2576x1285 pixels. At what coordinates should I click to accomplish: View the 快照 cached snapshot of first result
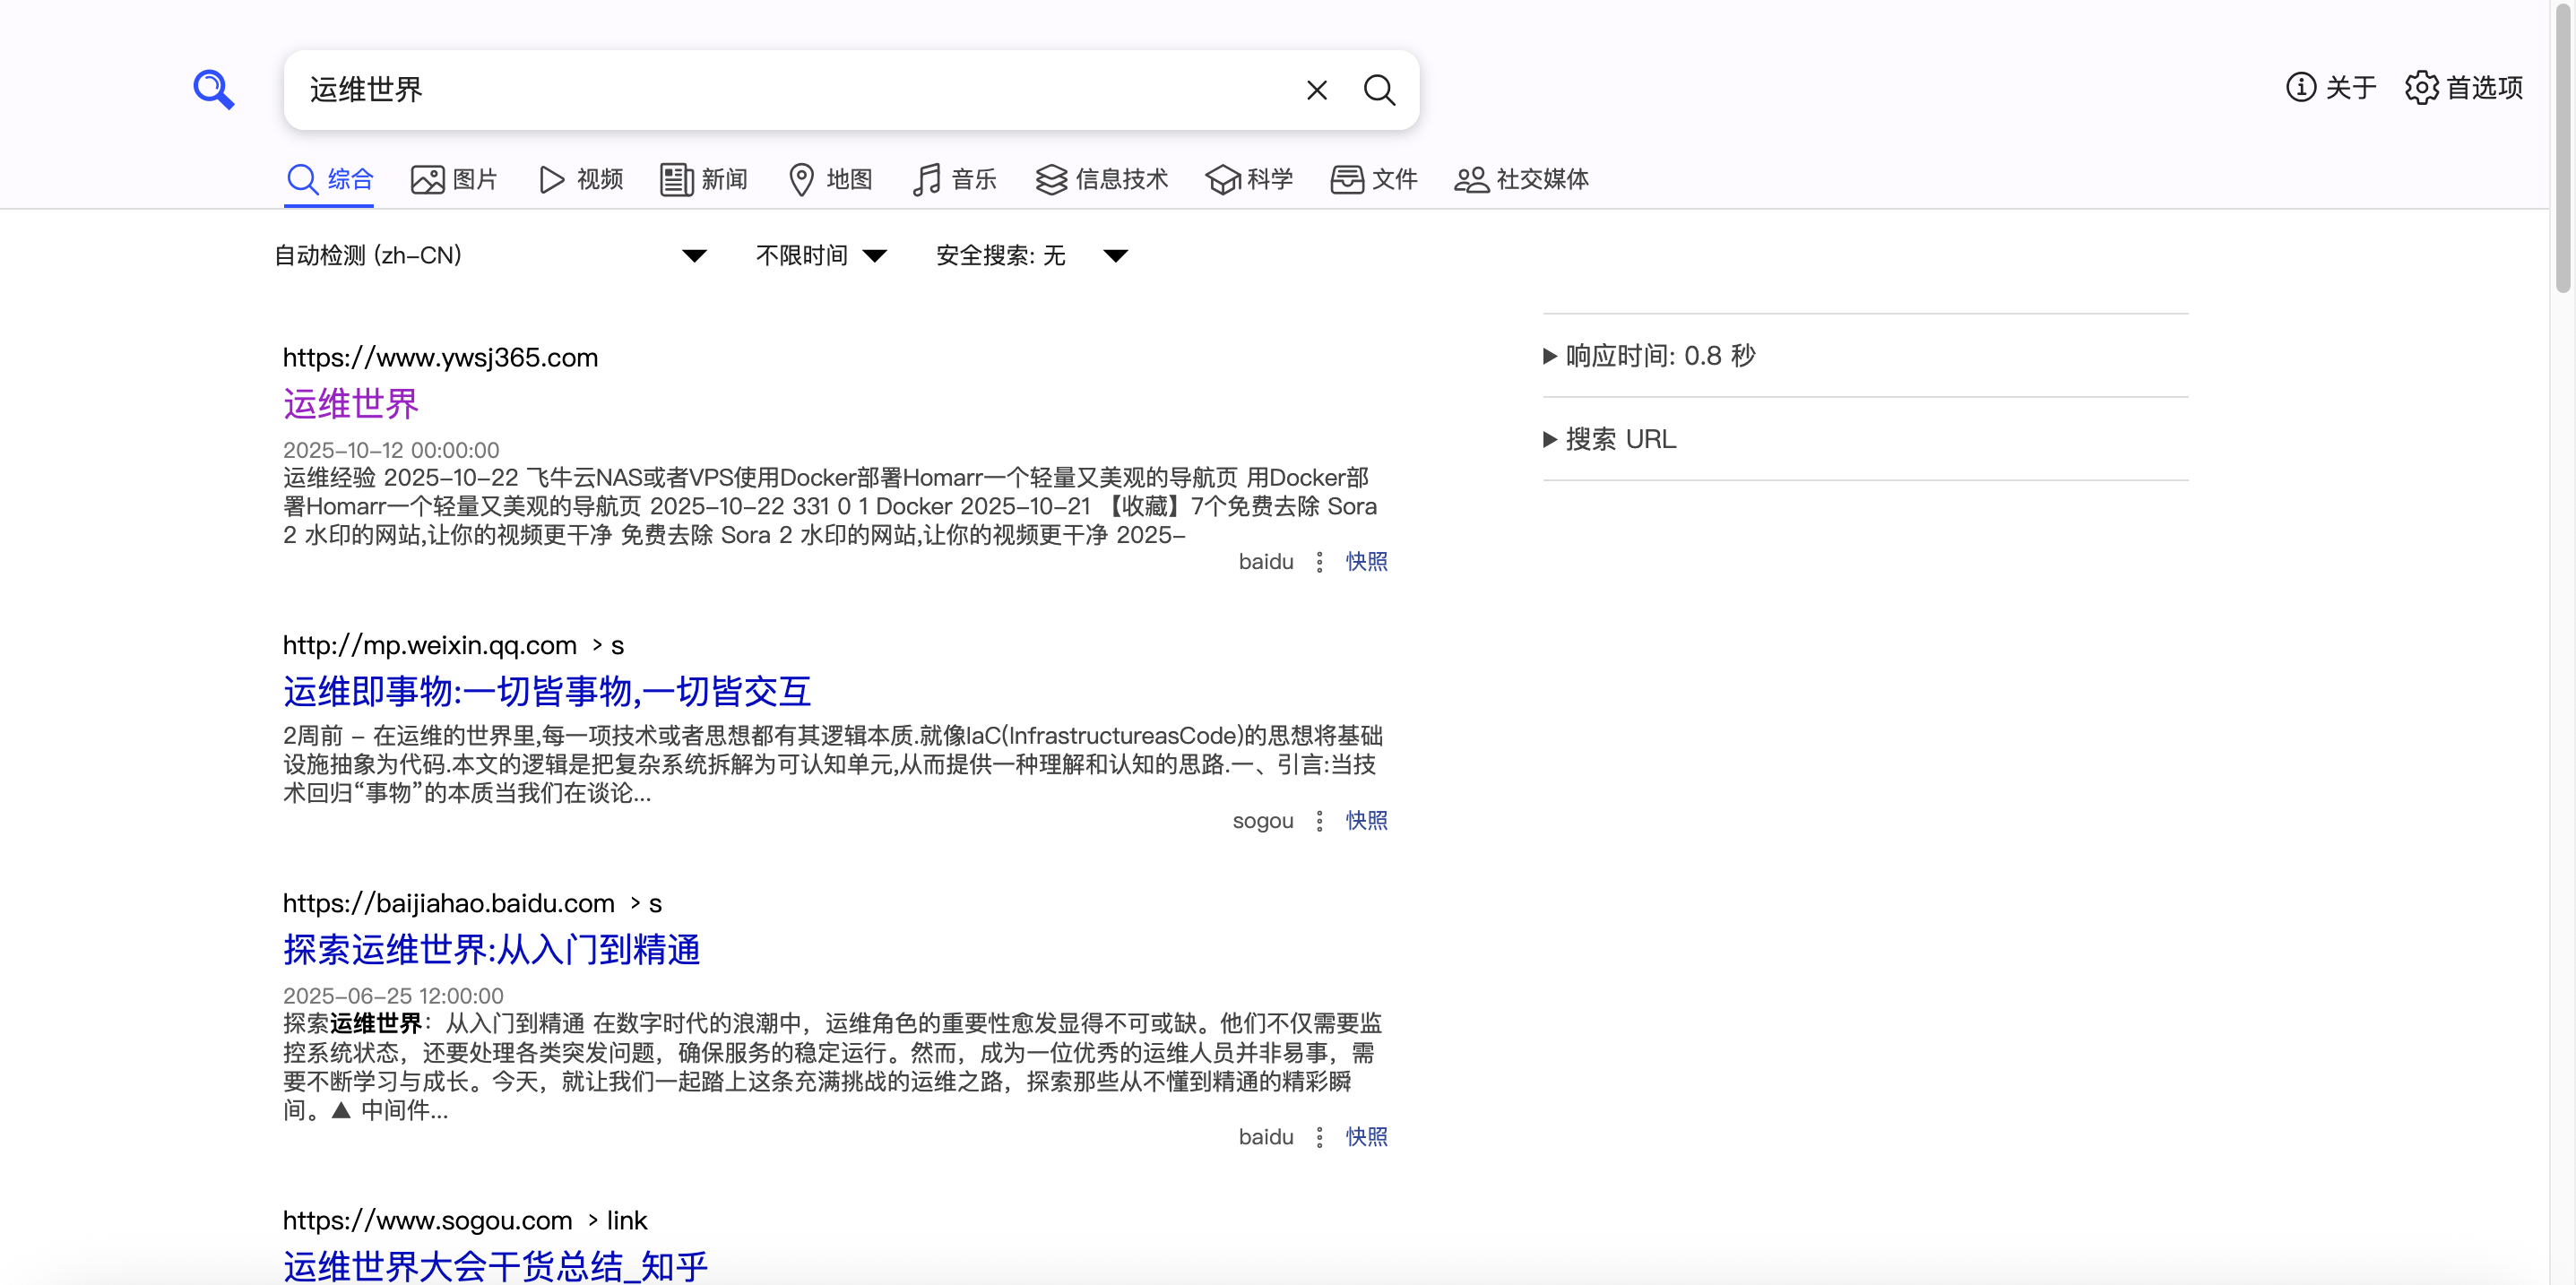(x=1366, y=561)
